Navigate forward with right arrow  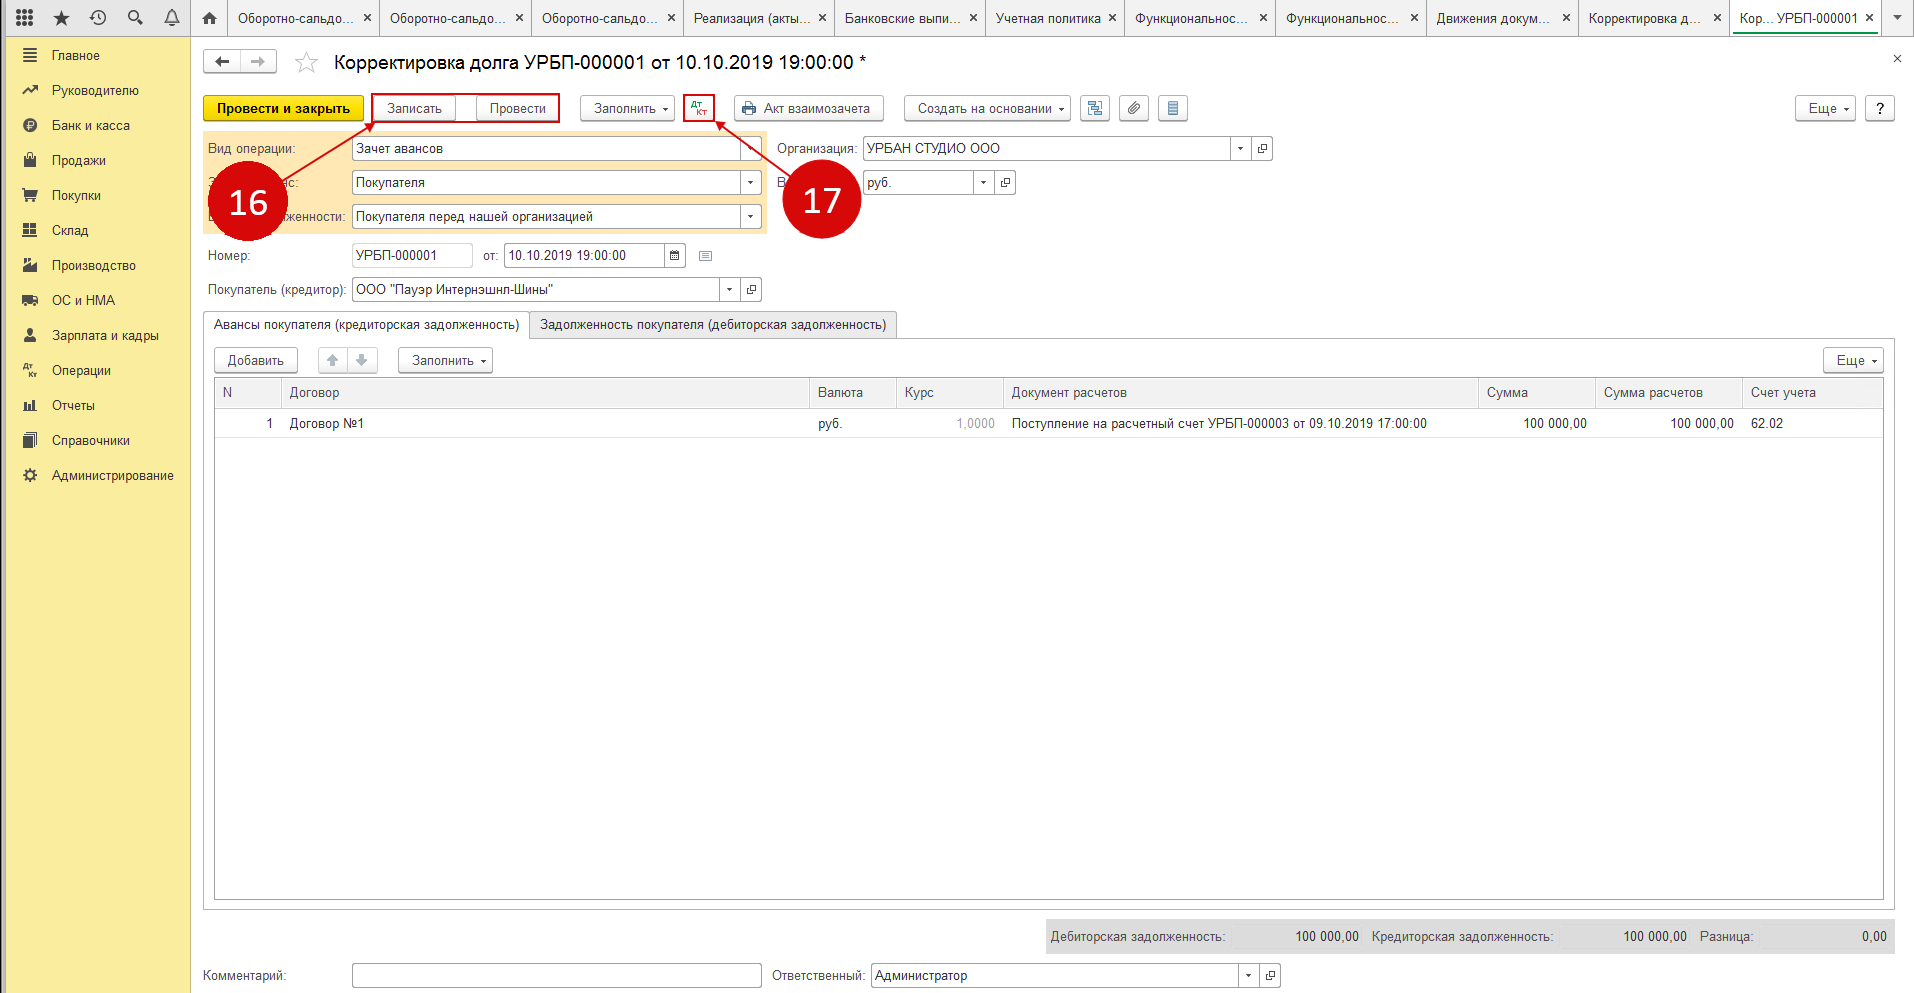click(x=258, y=62)
